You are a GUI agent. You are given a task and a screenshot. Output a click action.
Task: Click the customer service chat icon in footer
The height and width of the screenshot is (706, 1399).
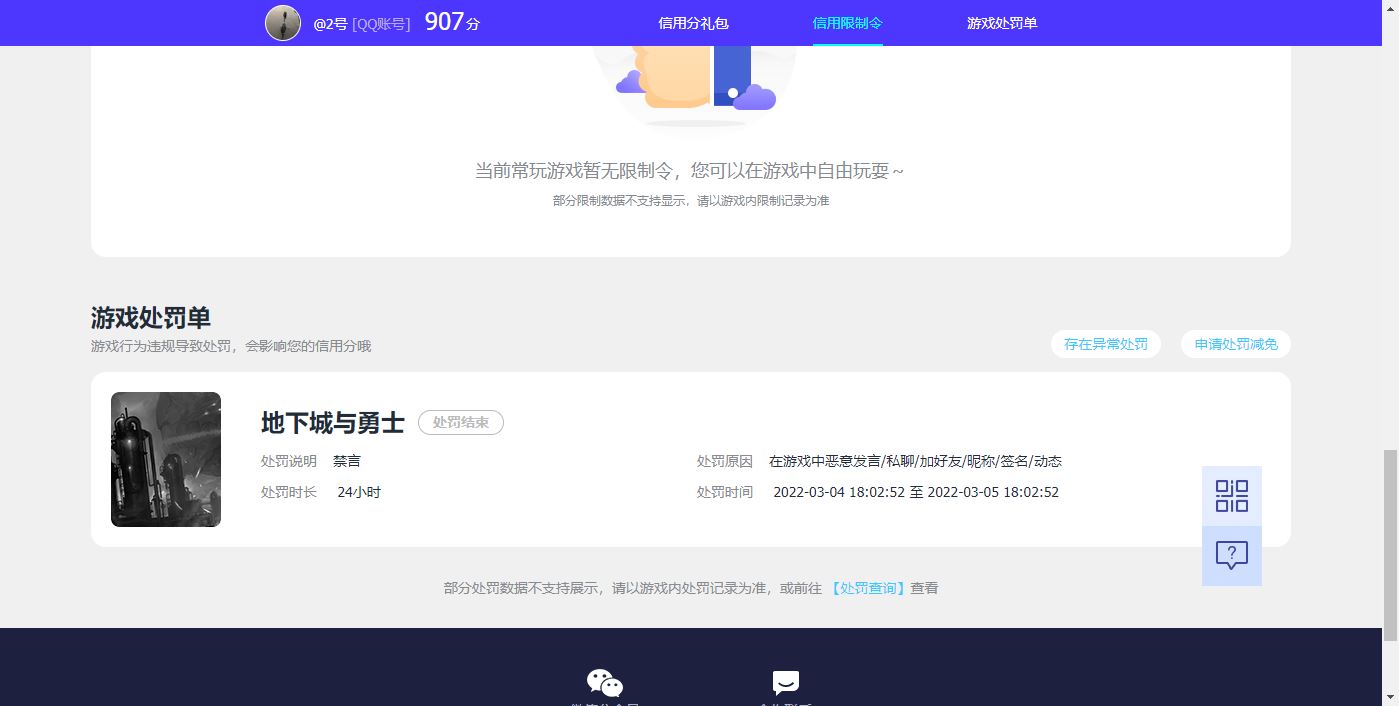pyautogui.click(x=784, y=684)
